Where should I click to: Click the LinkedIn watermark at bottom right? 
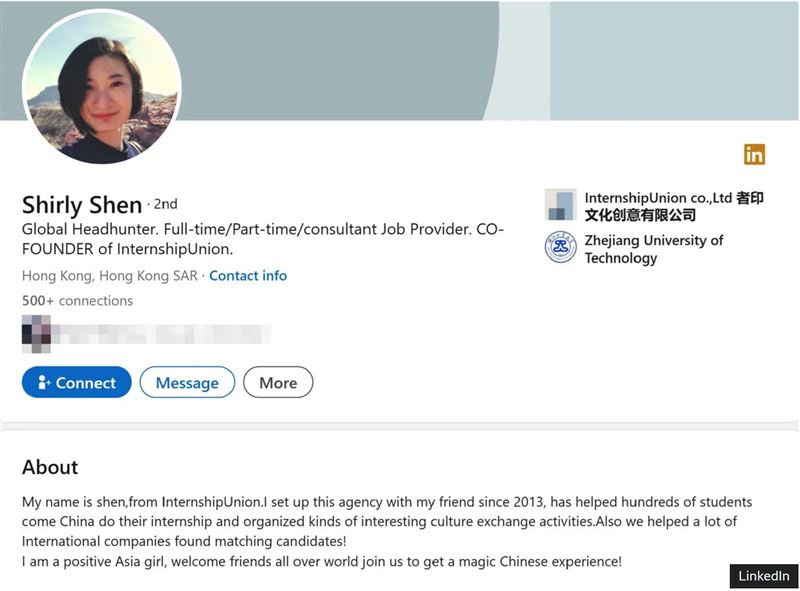(x=763, y=575)
